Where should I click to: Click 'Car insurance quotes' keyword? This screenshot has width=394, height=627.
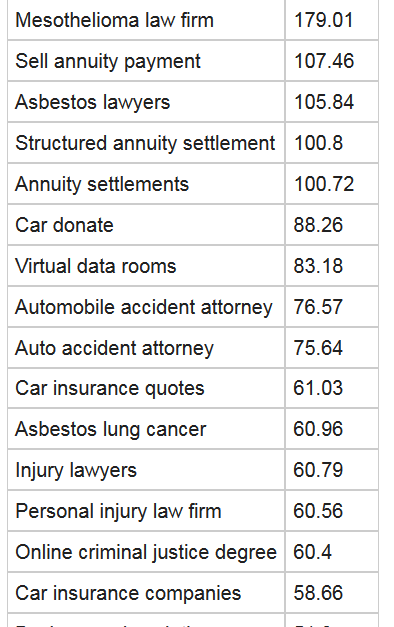pos(110,389)
